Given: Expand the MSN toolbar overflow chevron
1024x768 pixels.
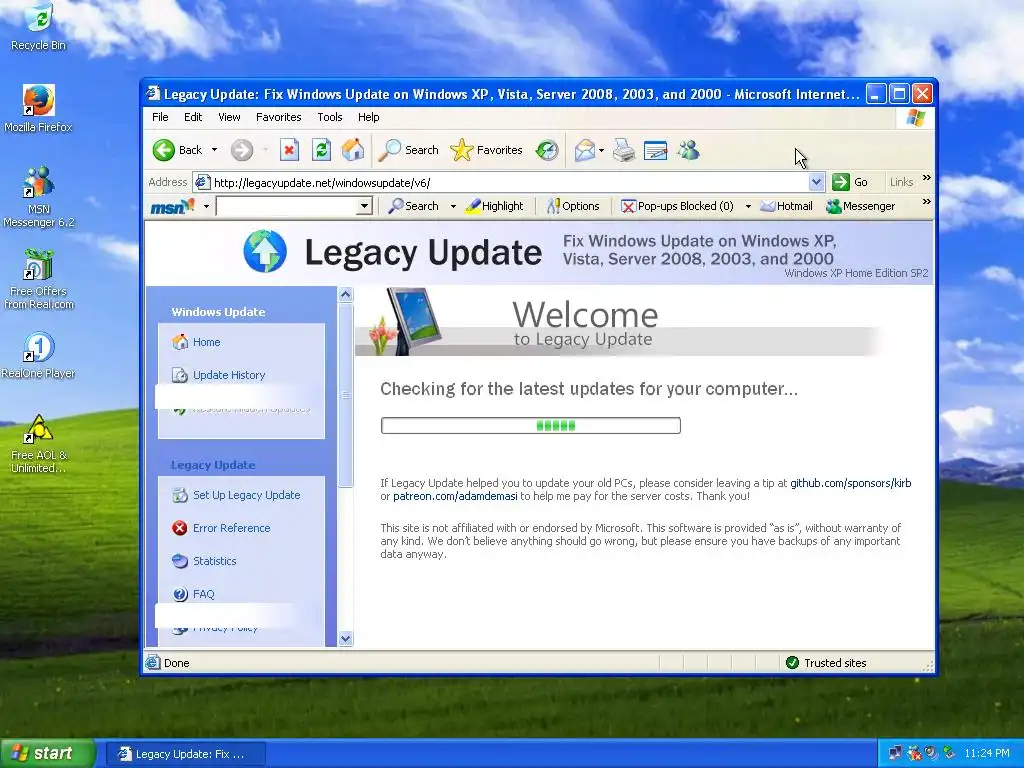Looking at the screenshot, I should [926, 202].
